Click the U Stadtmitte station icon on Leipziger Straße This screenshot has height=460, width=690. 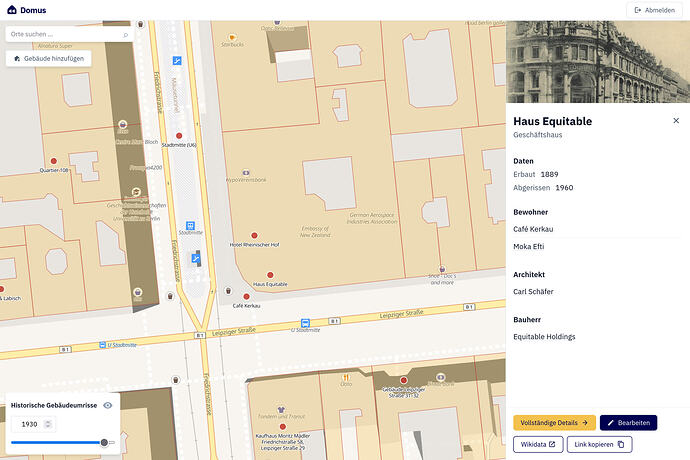305,323
